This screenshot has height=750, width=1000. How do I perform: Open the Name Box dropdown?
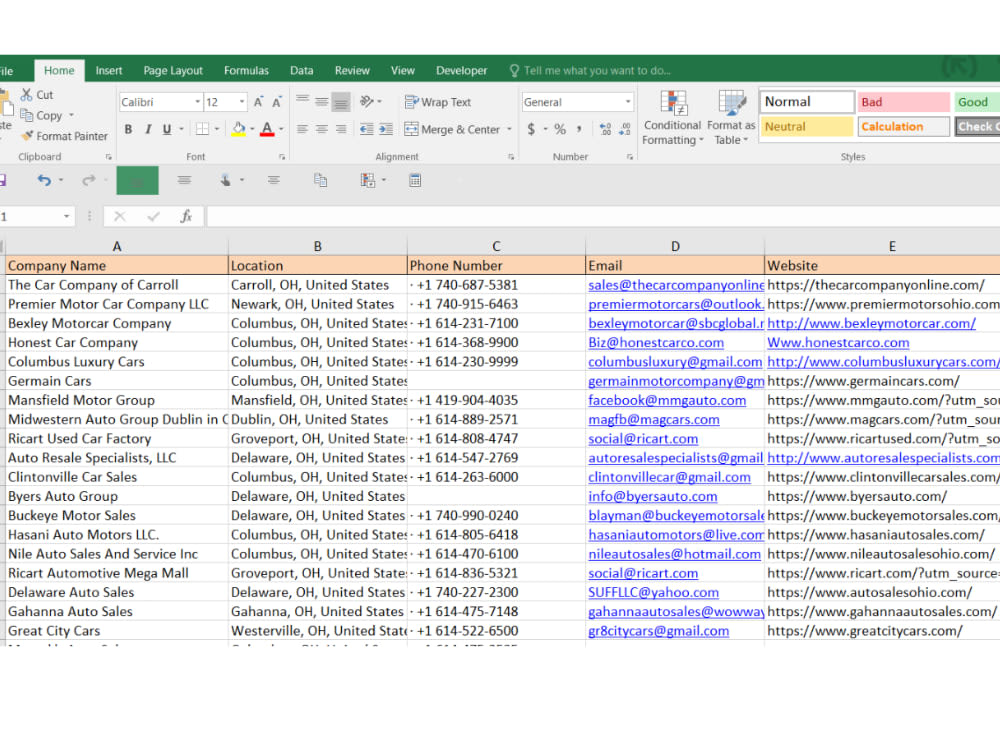pyautogui.click(x=66, y=216)
